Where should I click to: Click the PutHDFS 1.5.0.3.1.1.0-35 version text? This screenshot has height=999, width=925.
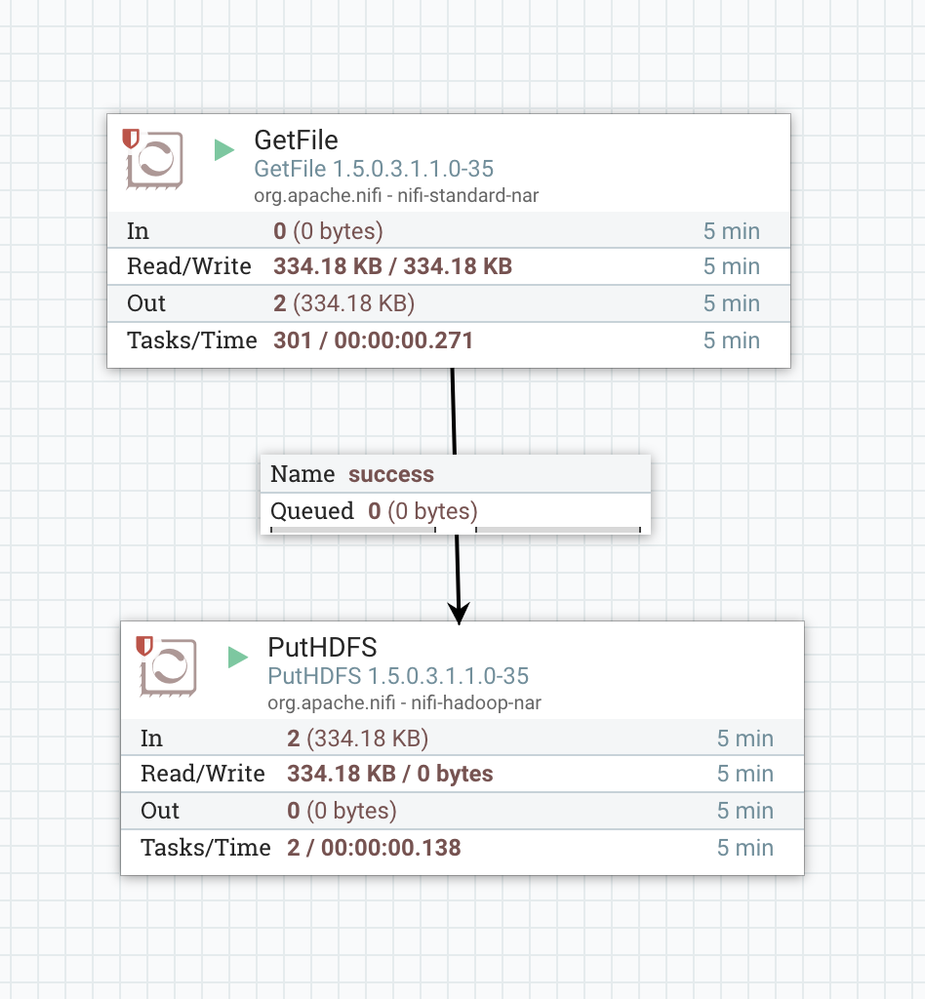click(x=398, y=676)
